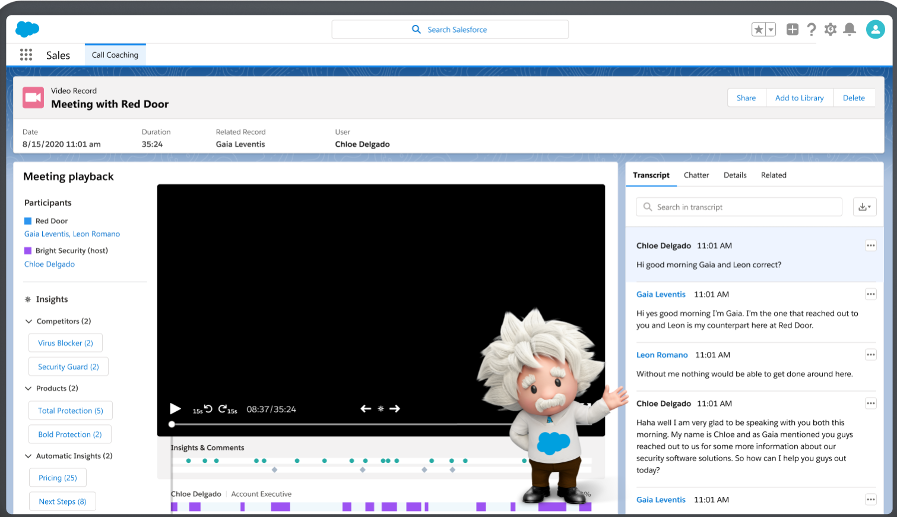Open the Chloe Delgado user field

pyautogui.click(x=363, y=144)
